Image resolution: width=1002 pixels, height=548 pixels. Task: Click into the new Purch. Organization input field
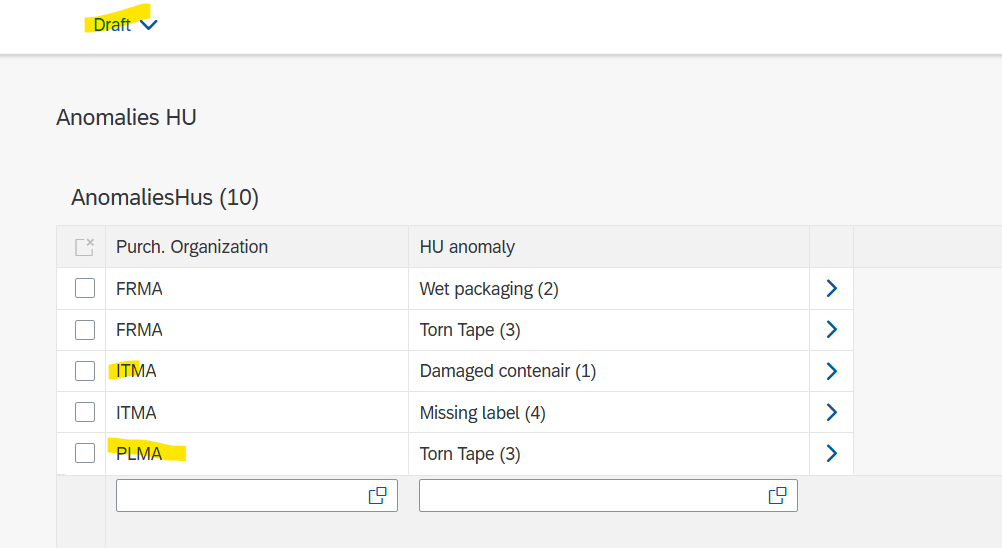coord(238,496)
